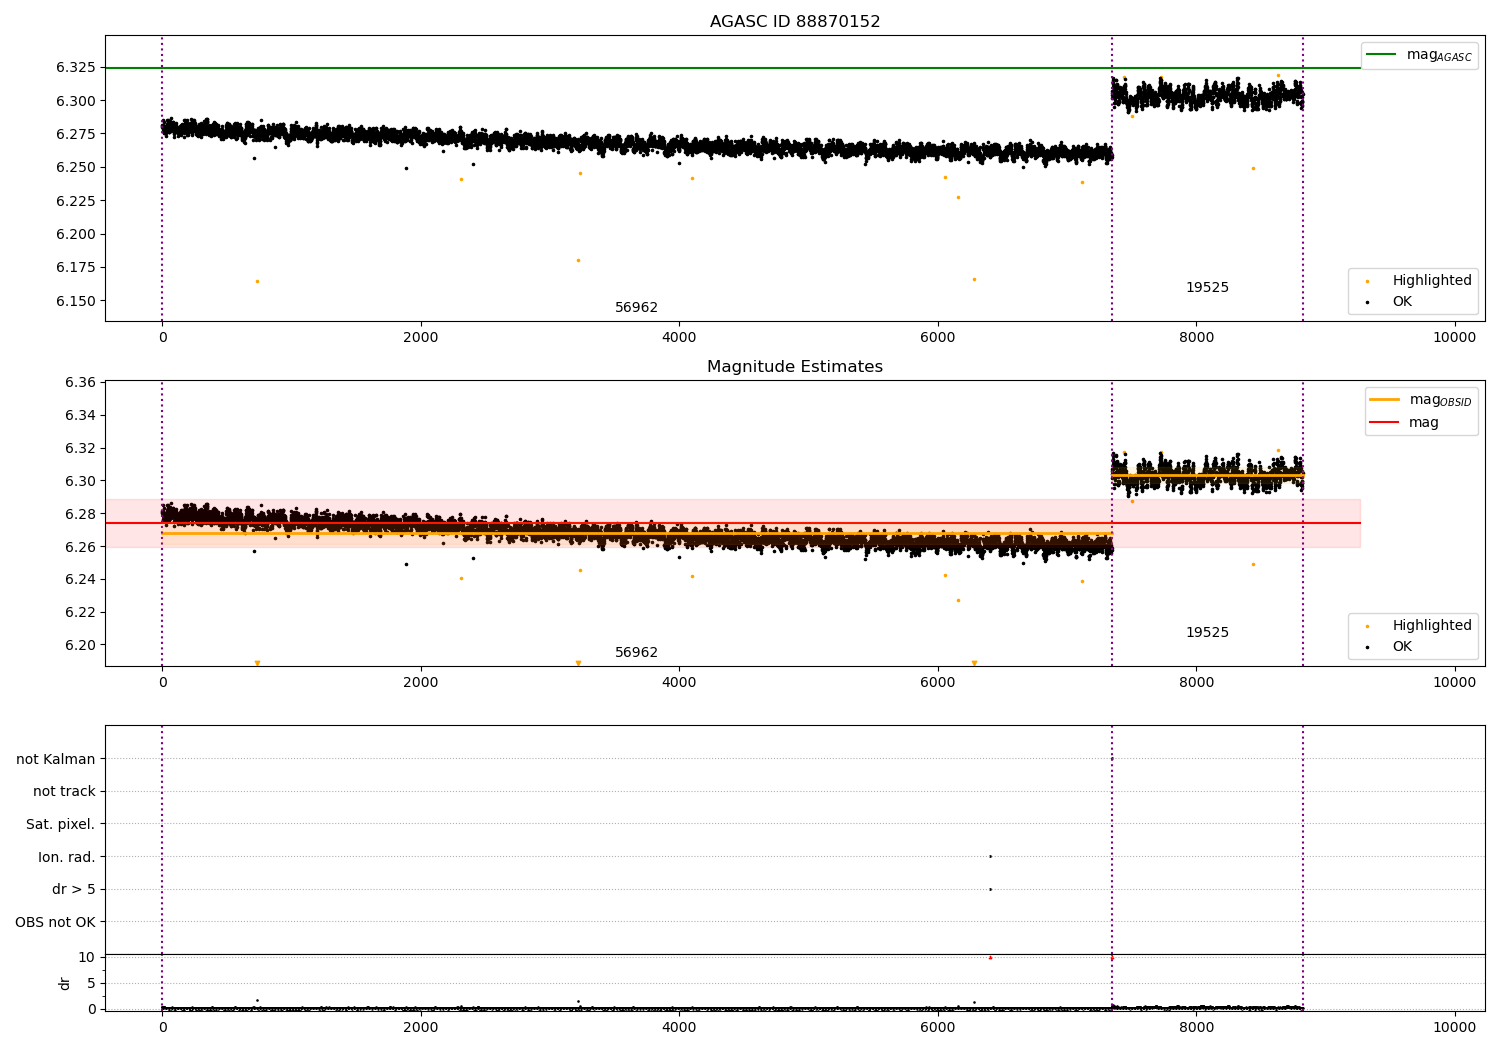Click y-tick '6.28' on Magnitude Estimates plot

point(80,514)
